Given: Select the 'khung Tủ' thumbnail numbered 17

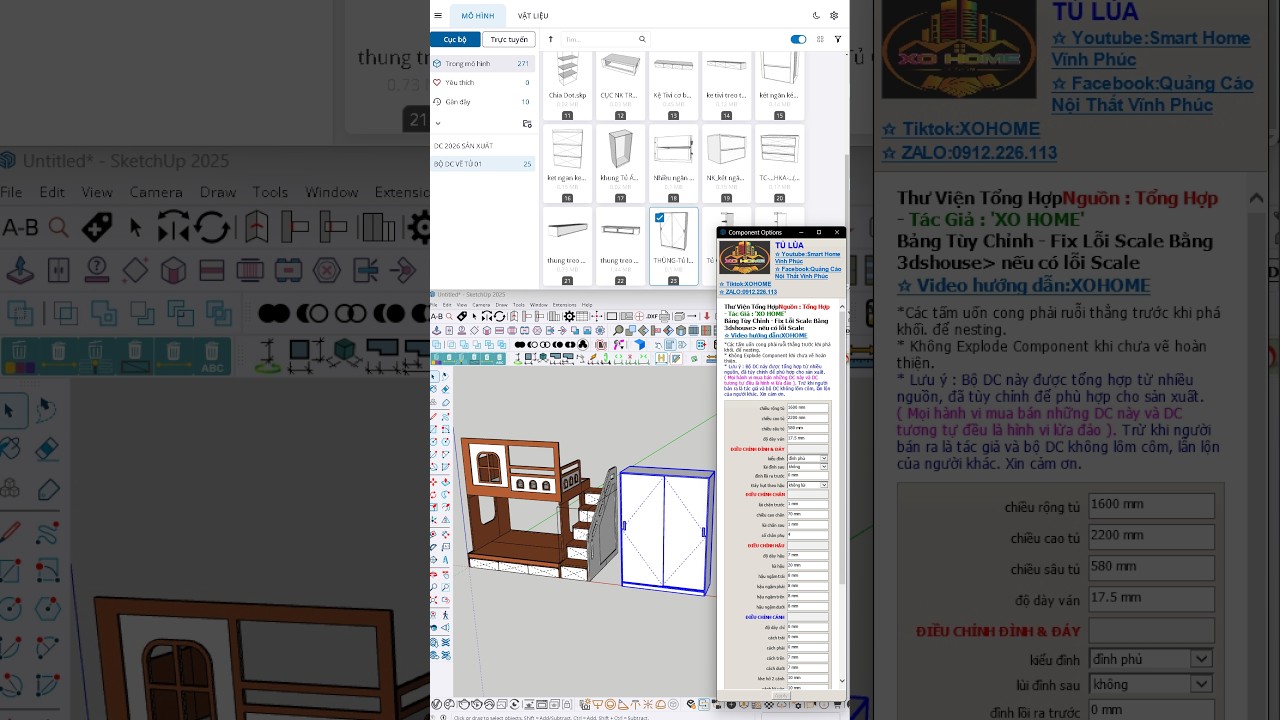Looking at the screenshot, I should tap(620, 163).
